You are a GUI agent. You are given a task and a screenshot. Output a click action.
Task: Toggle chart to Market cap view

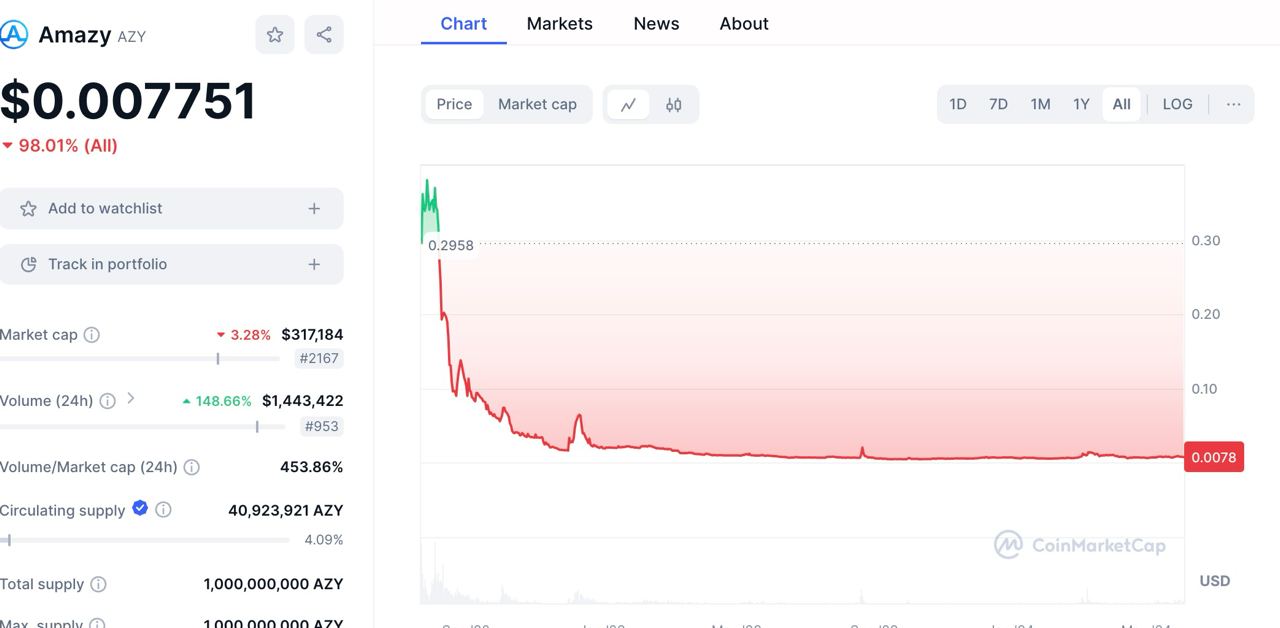(537, 105)
